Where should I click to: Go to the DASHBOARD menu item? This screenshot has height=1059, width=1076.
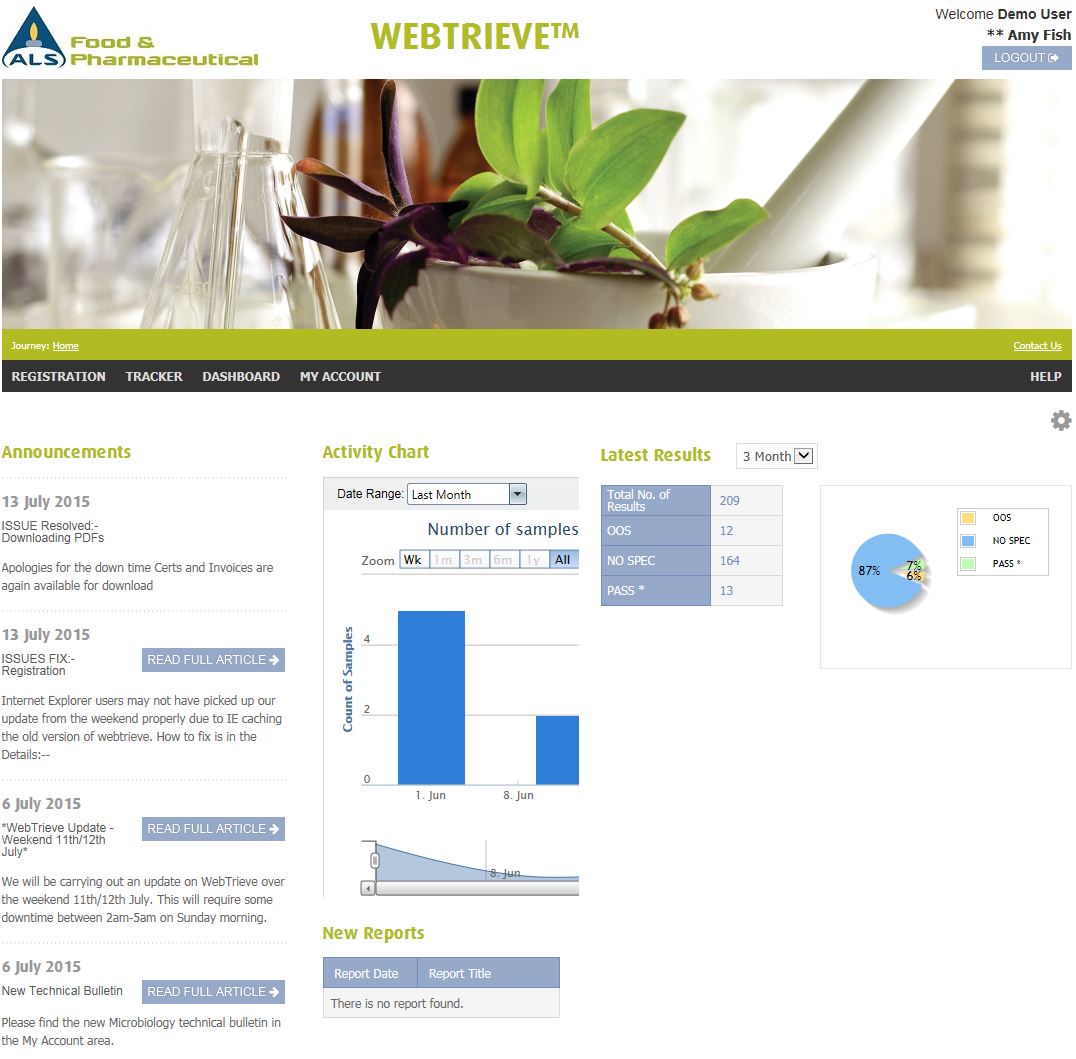[241, 377]
